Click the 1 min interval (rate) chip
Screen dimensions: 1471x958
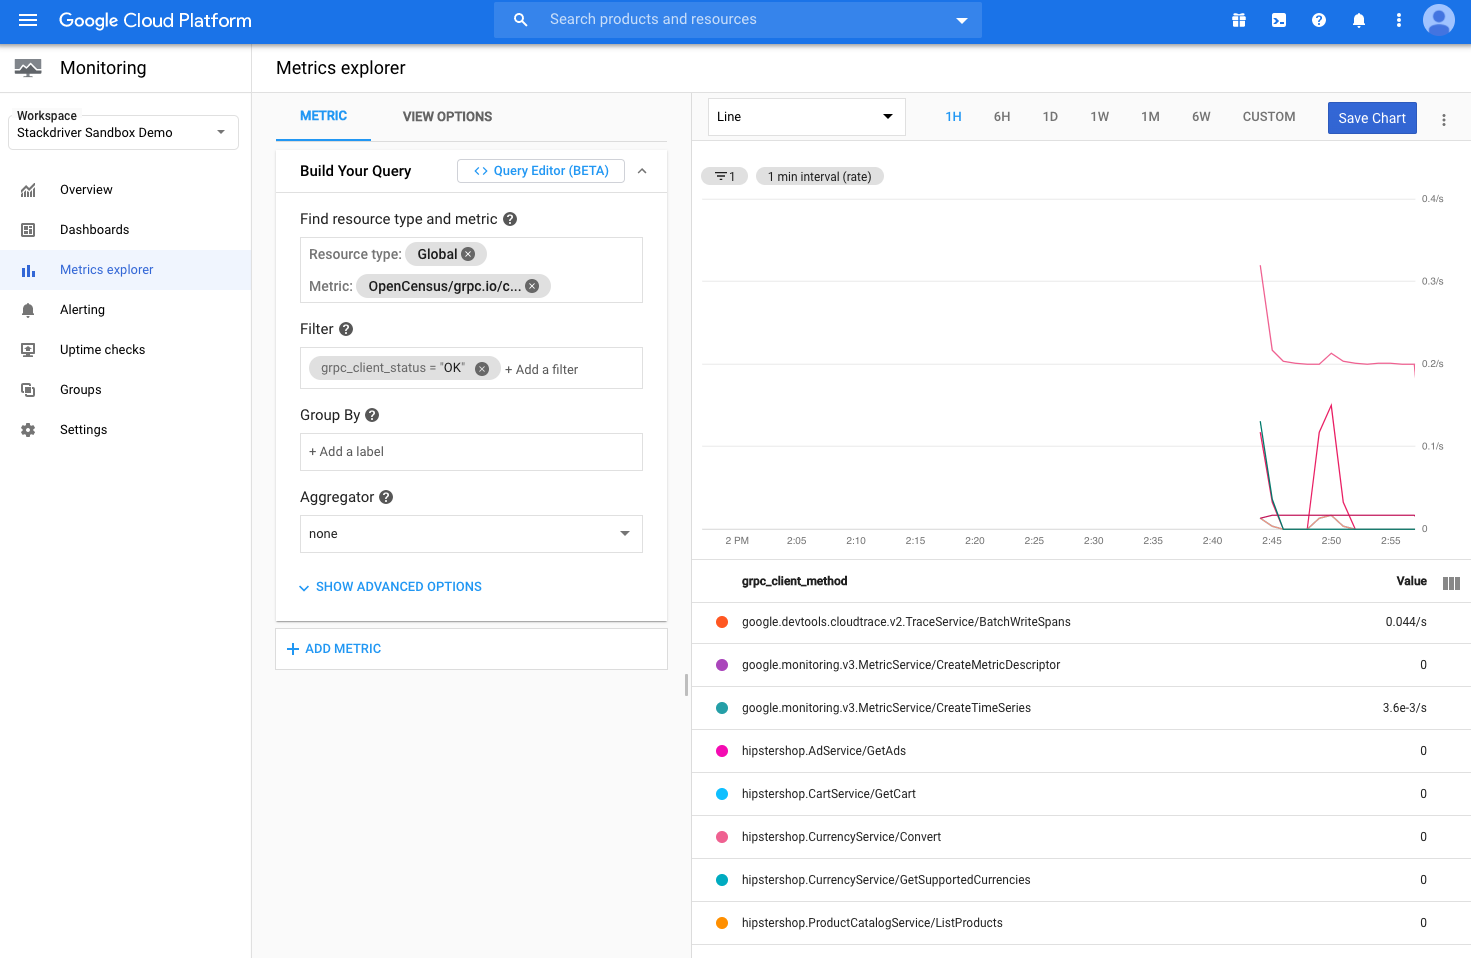[x=819, y=177]
